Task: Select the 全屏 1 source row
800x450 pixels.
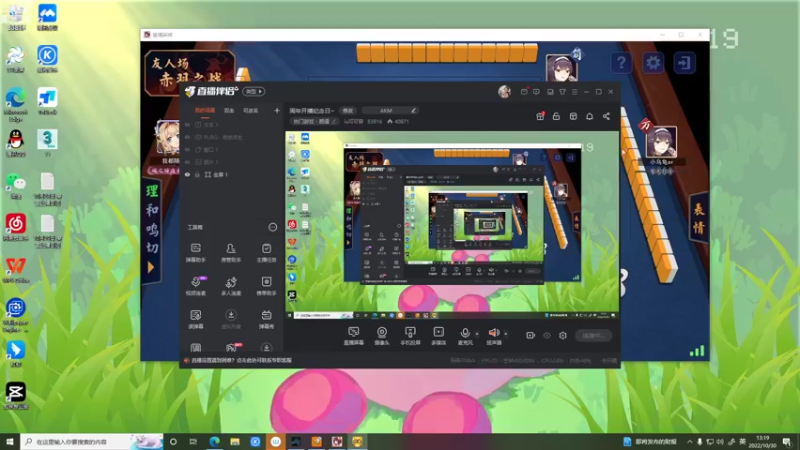Action: click(232, 174)
